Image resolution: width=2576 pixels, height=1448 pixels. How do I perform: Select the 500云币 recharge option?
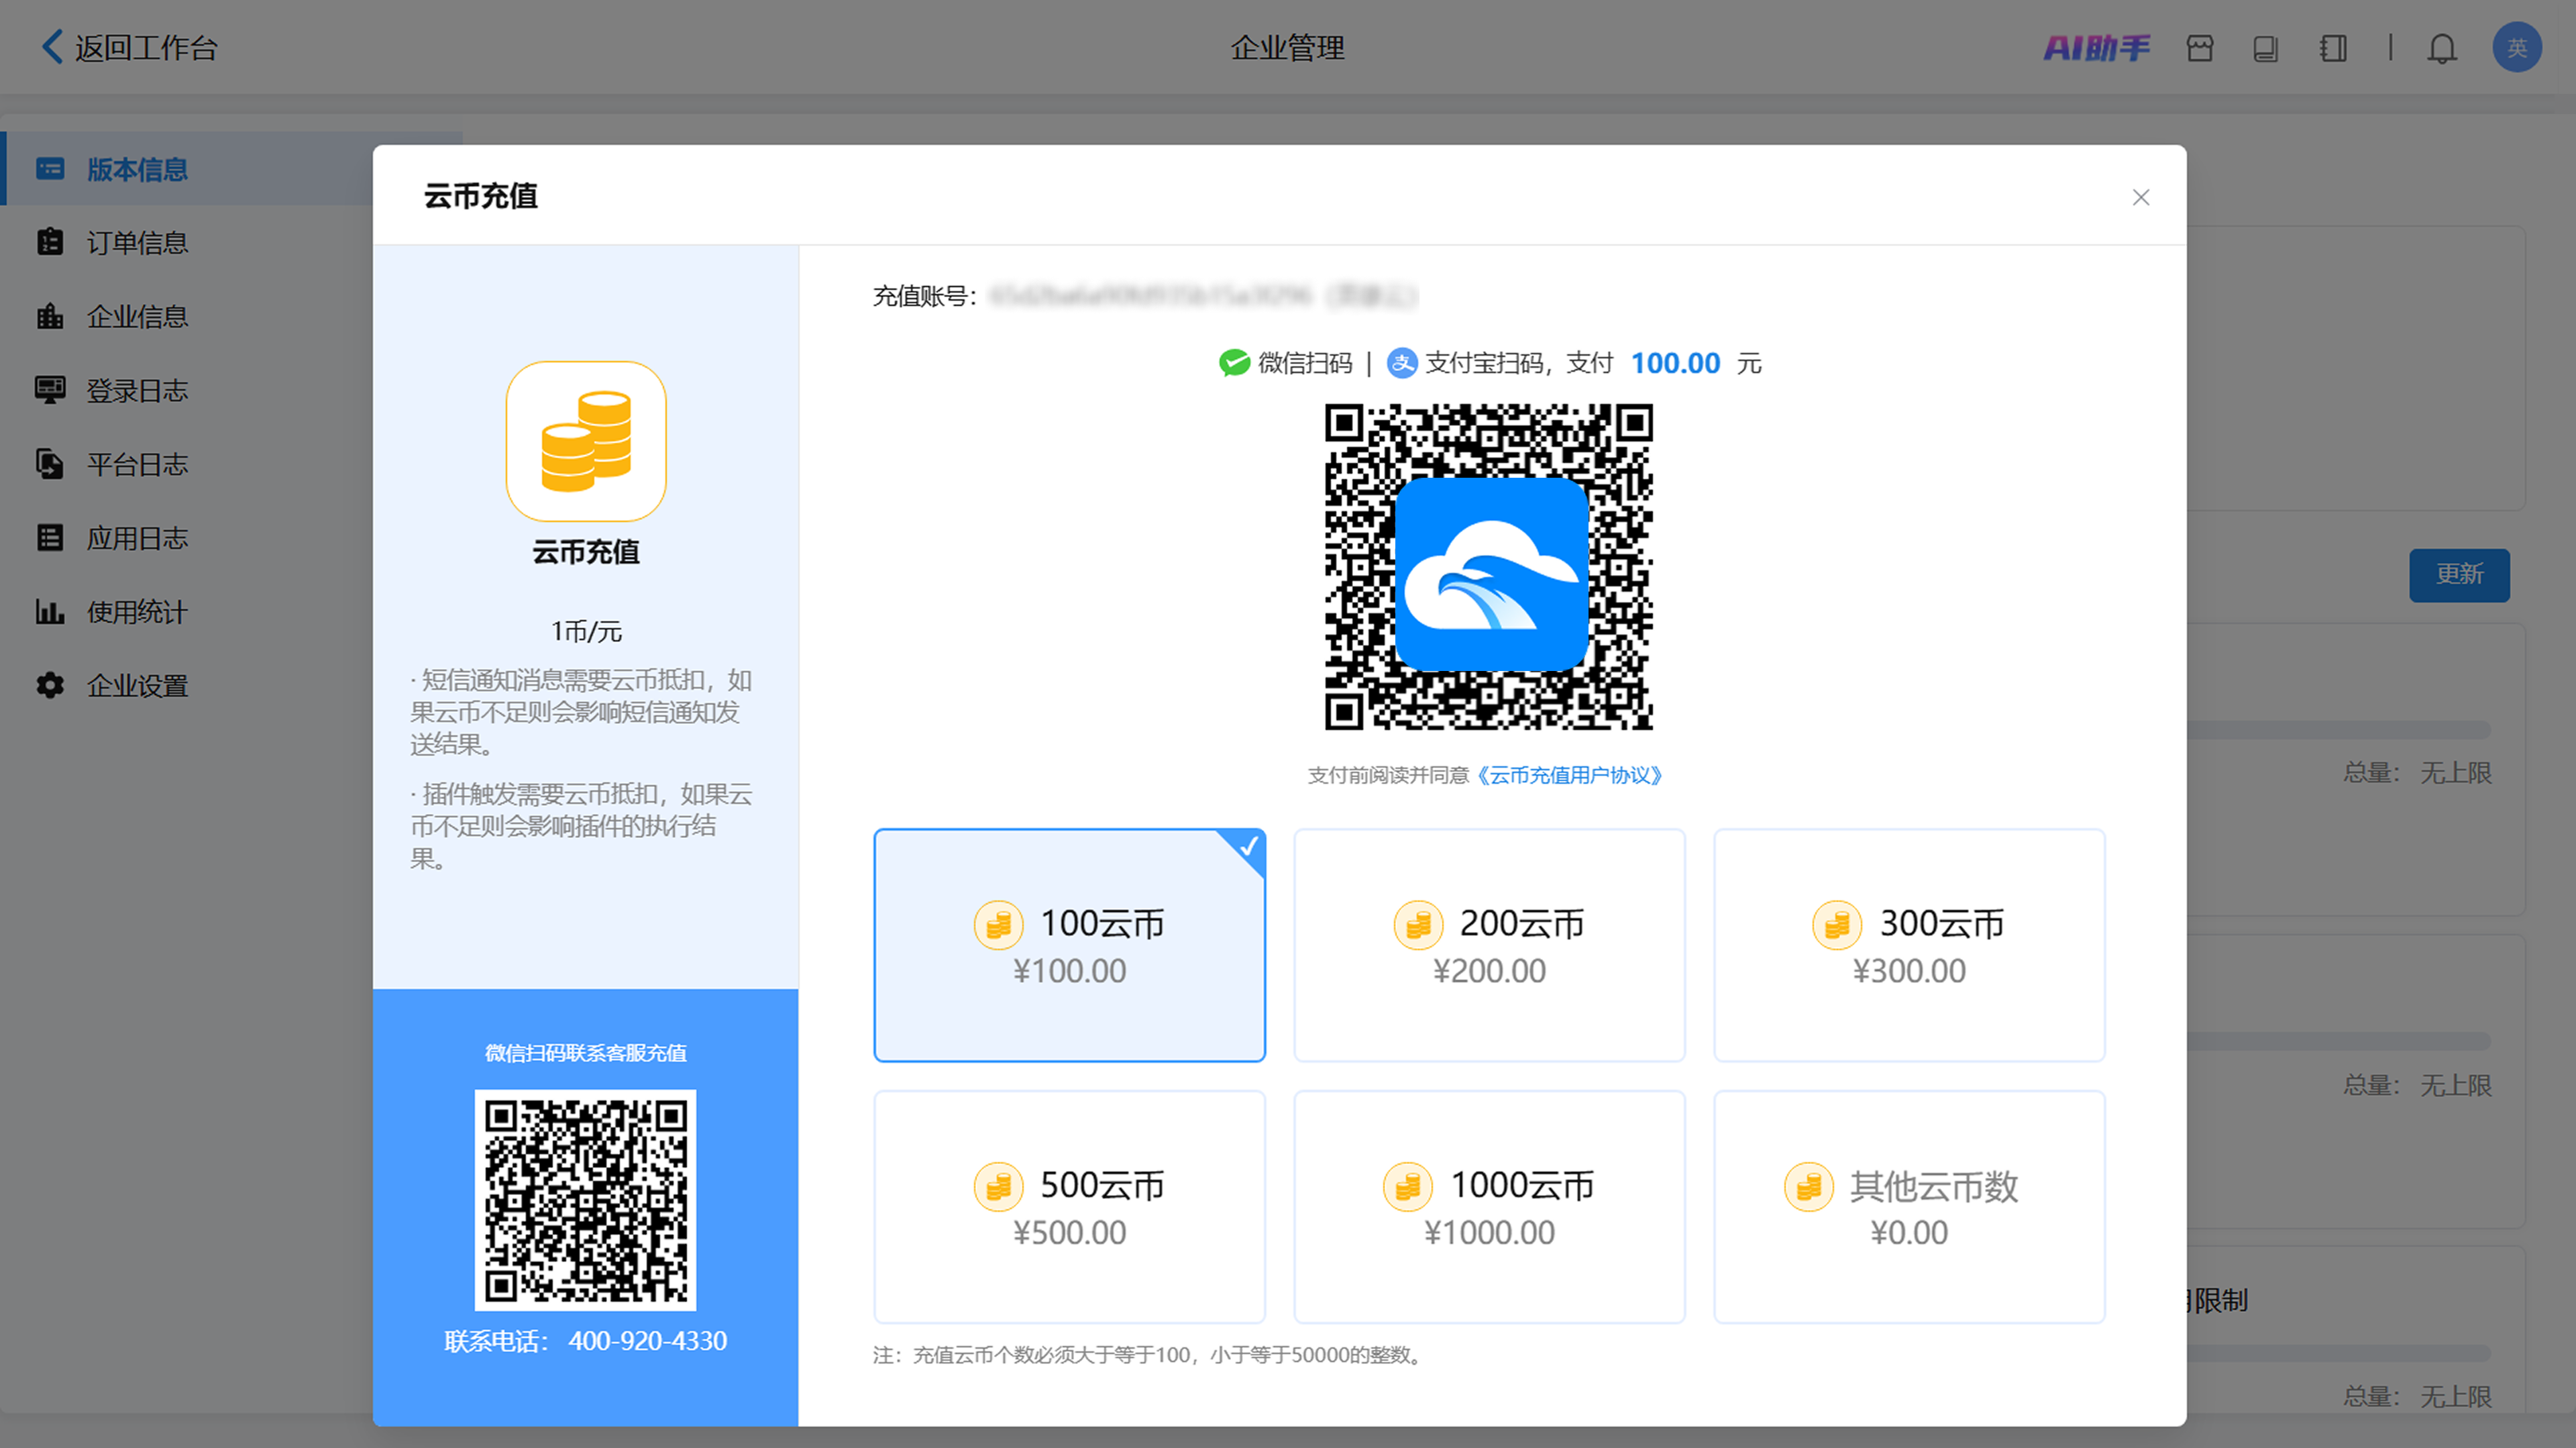point(1069,1207)
